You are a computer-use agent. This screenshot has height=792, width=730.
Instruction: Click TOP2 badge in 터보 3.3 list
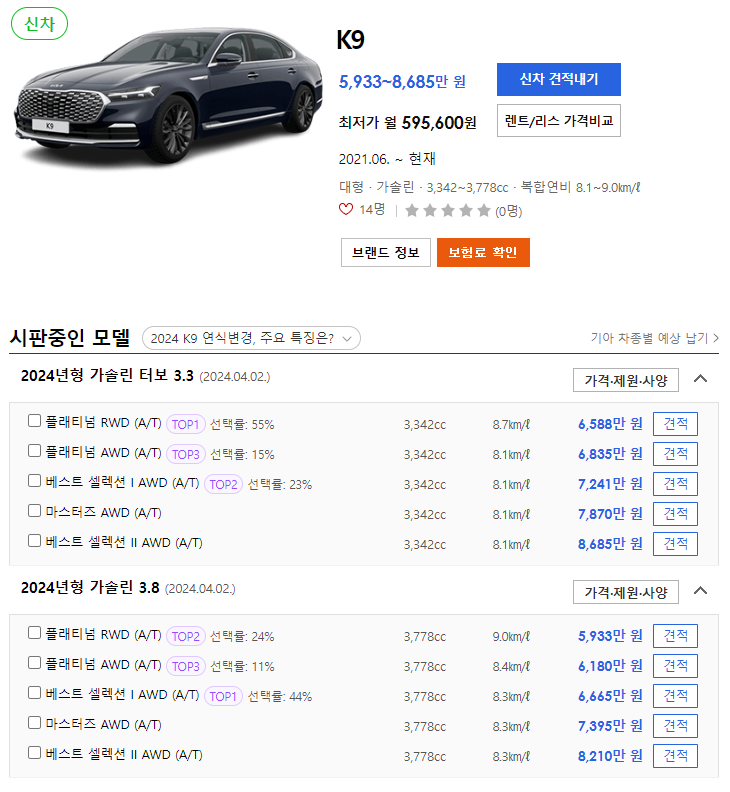(223, 484)
